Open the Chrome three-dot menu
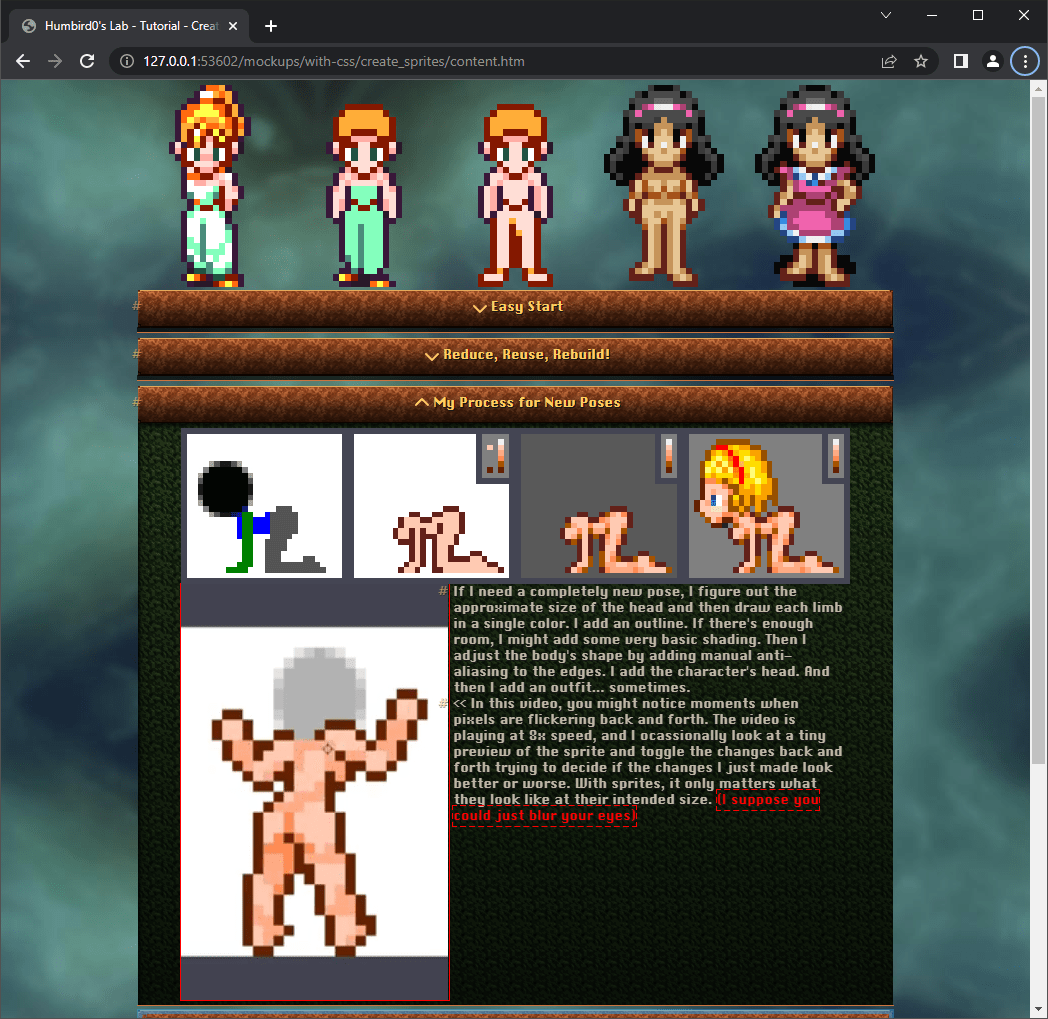The height and width of the screenshot is (1019, 1048). point(1025,61)
